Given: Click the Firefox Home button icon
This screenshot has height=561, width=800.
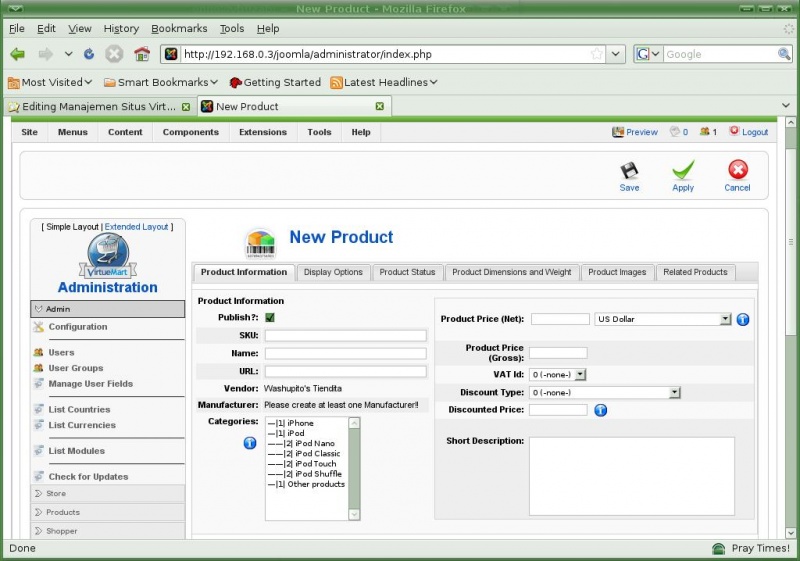Looking at the screenshot, I should pyautogui.click(x=141, y=54).
